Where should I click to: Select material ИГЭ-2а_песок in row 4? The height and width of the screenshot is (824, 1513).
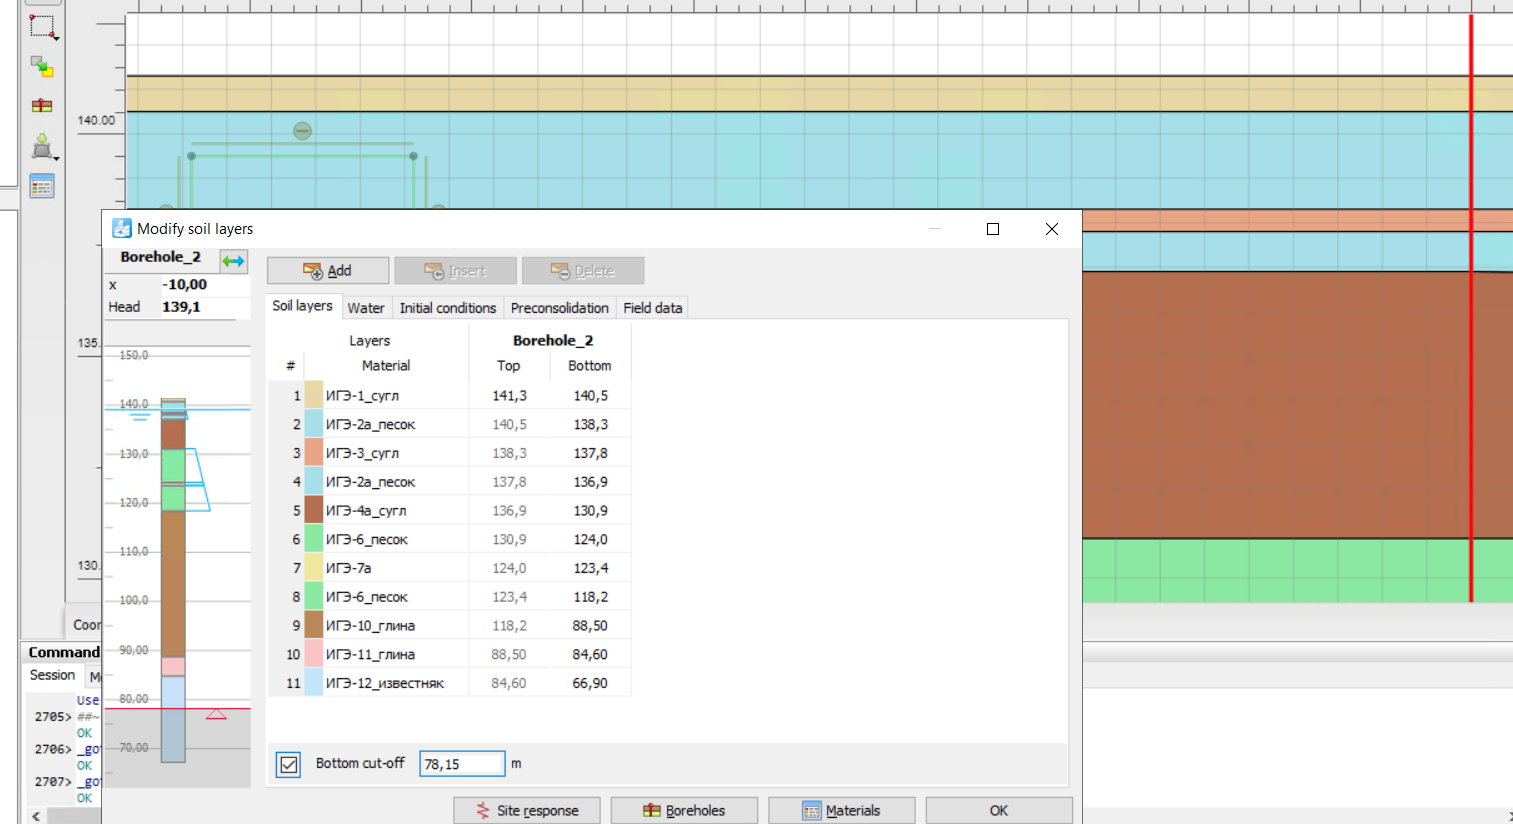coord(370,482)
